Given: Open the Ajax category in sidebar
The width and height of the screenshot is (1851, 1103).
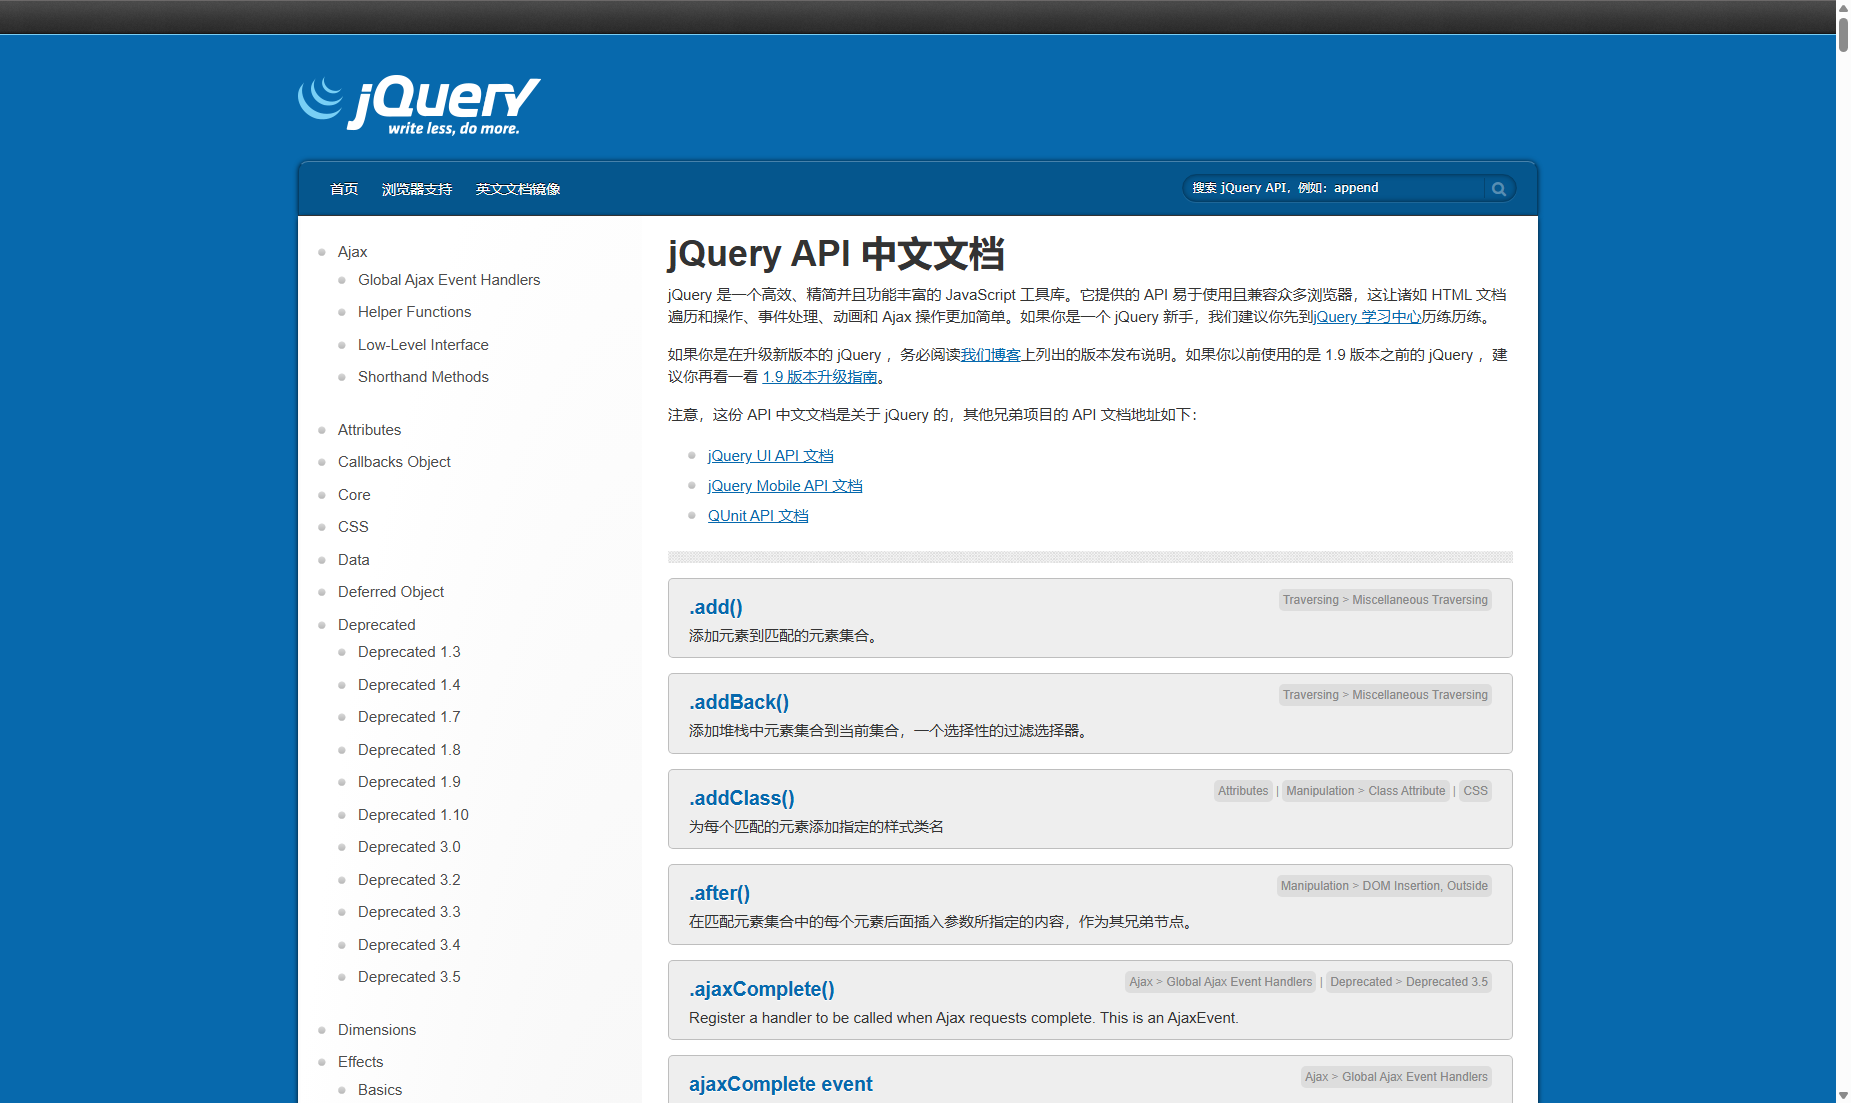Looking at the screenshot, I should click(352, 252).
